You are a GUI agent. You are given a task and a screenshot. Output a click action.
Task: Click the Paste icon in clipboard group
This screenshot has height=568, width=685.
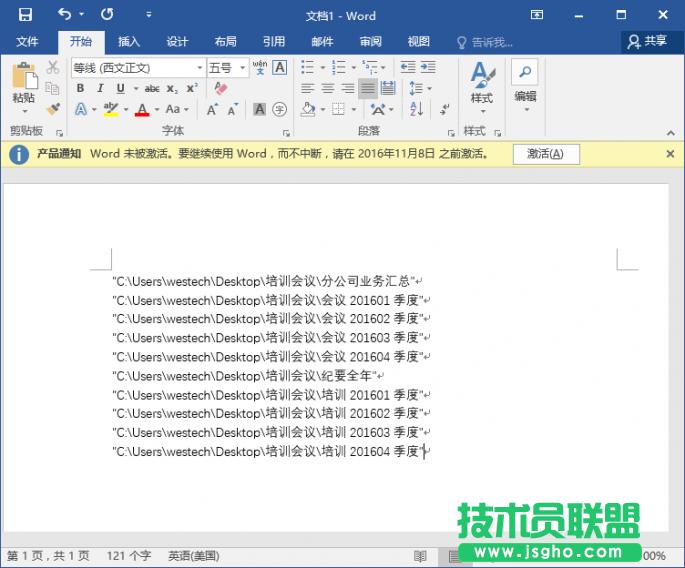coord(23,80)
